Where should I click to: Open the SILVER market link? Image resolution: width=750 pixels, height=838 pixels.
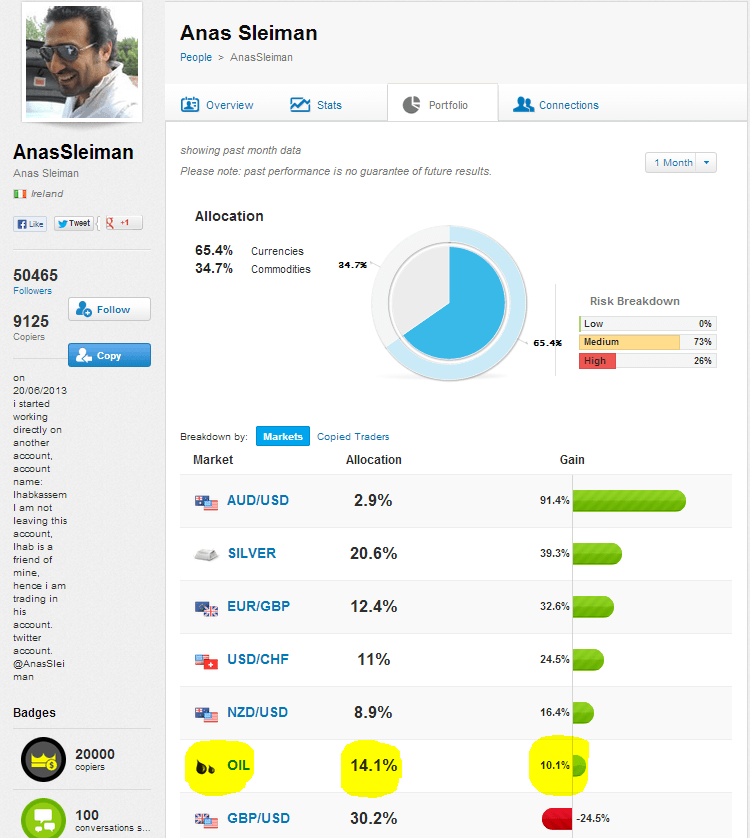click(252, 553)
